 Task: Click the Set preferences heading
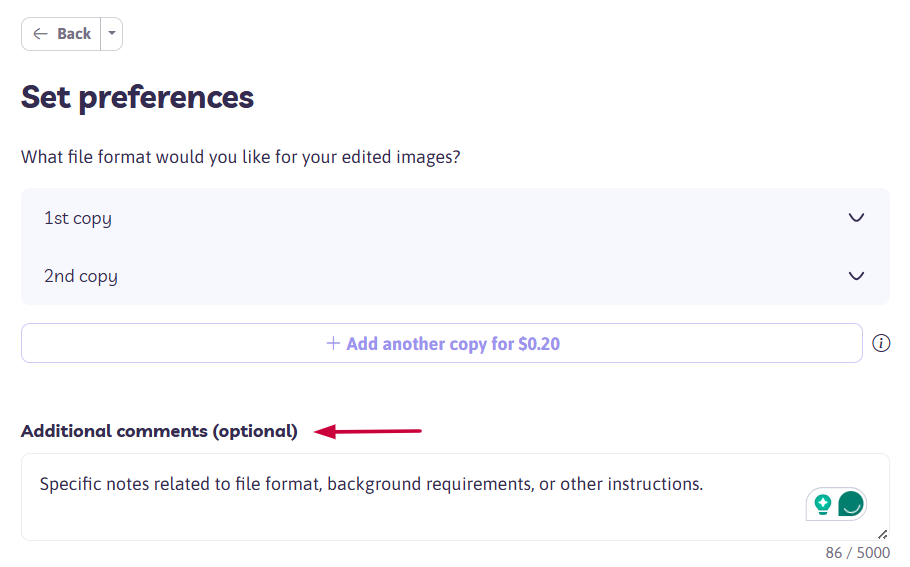[137, 97]
